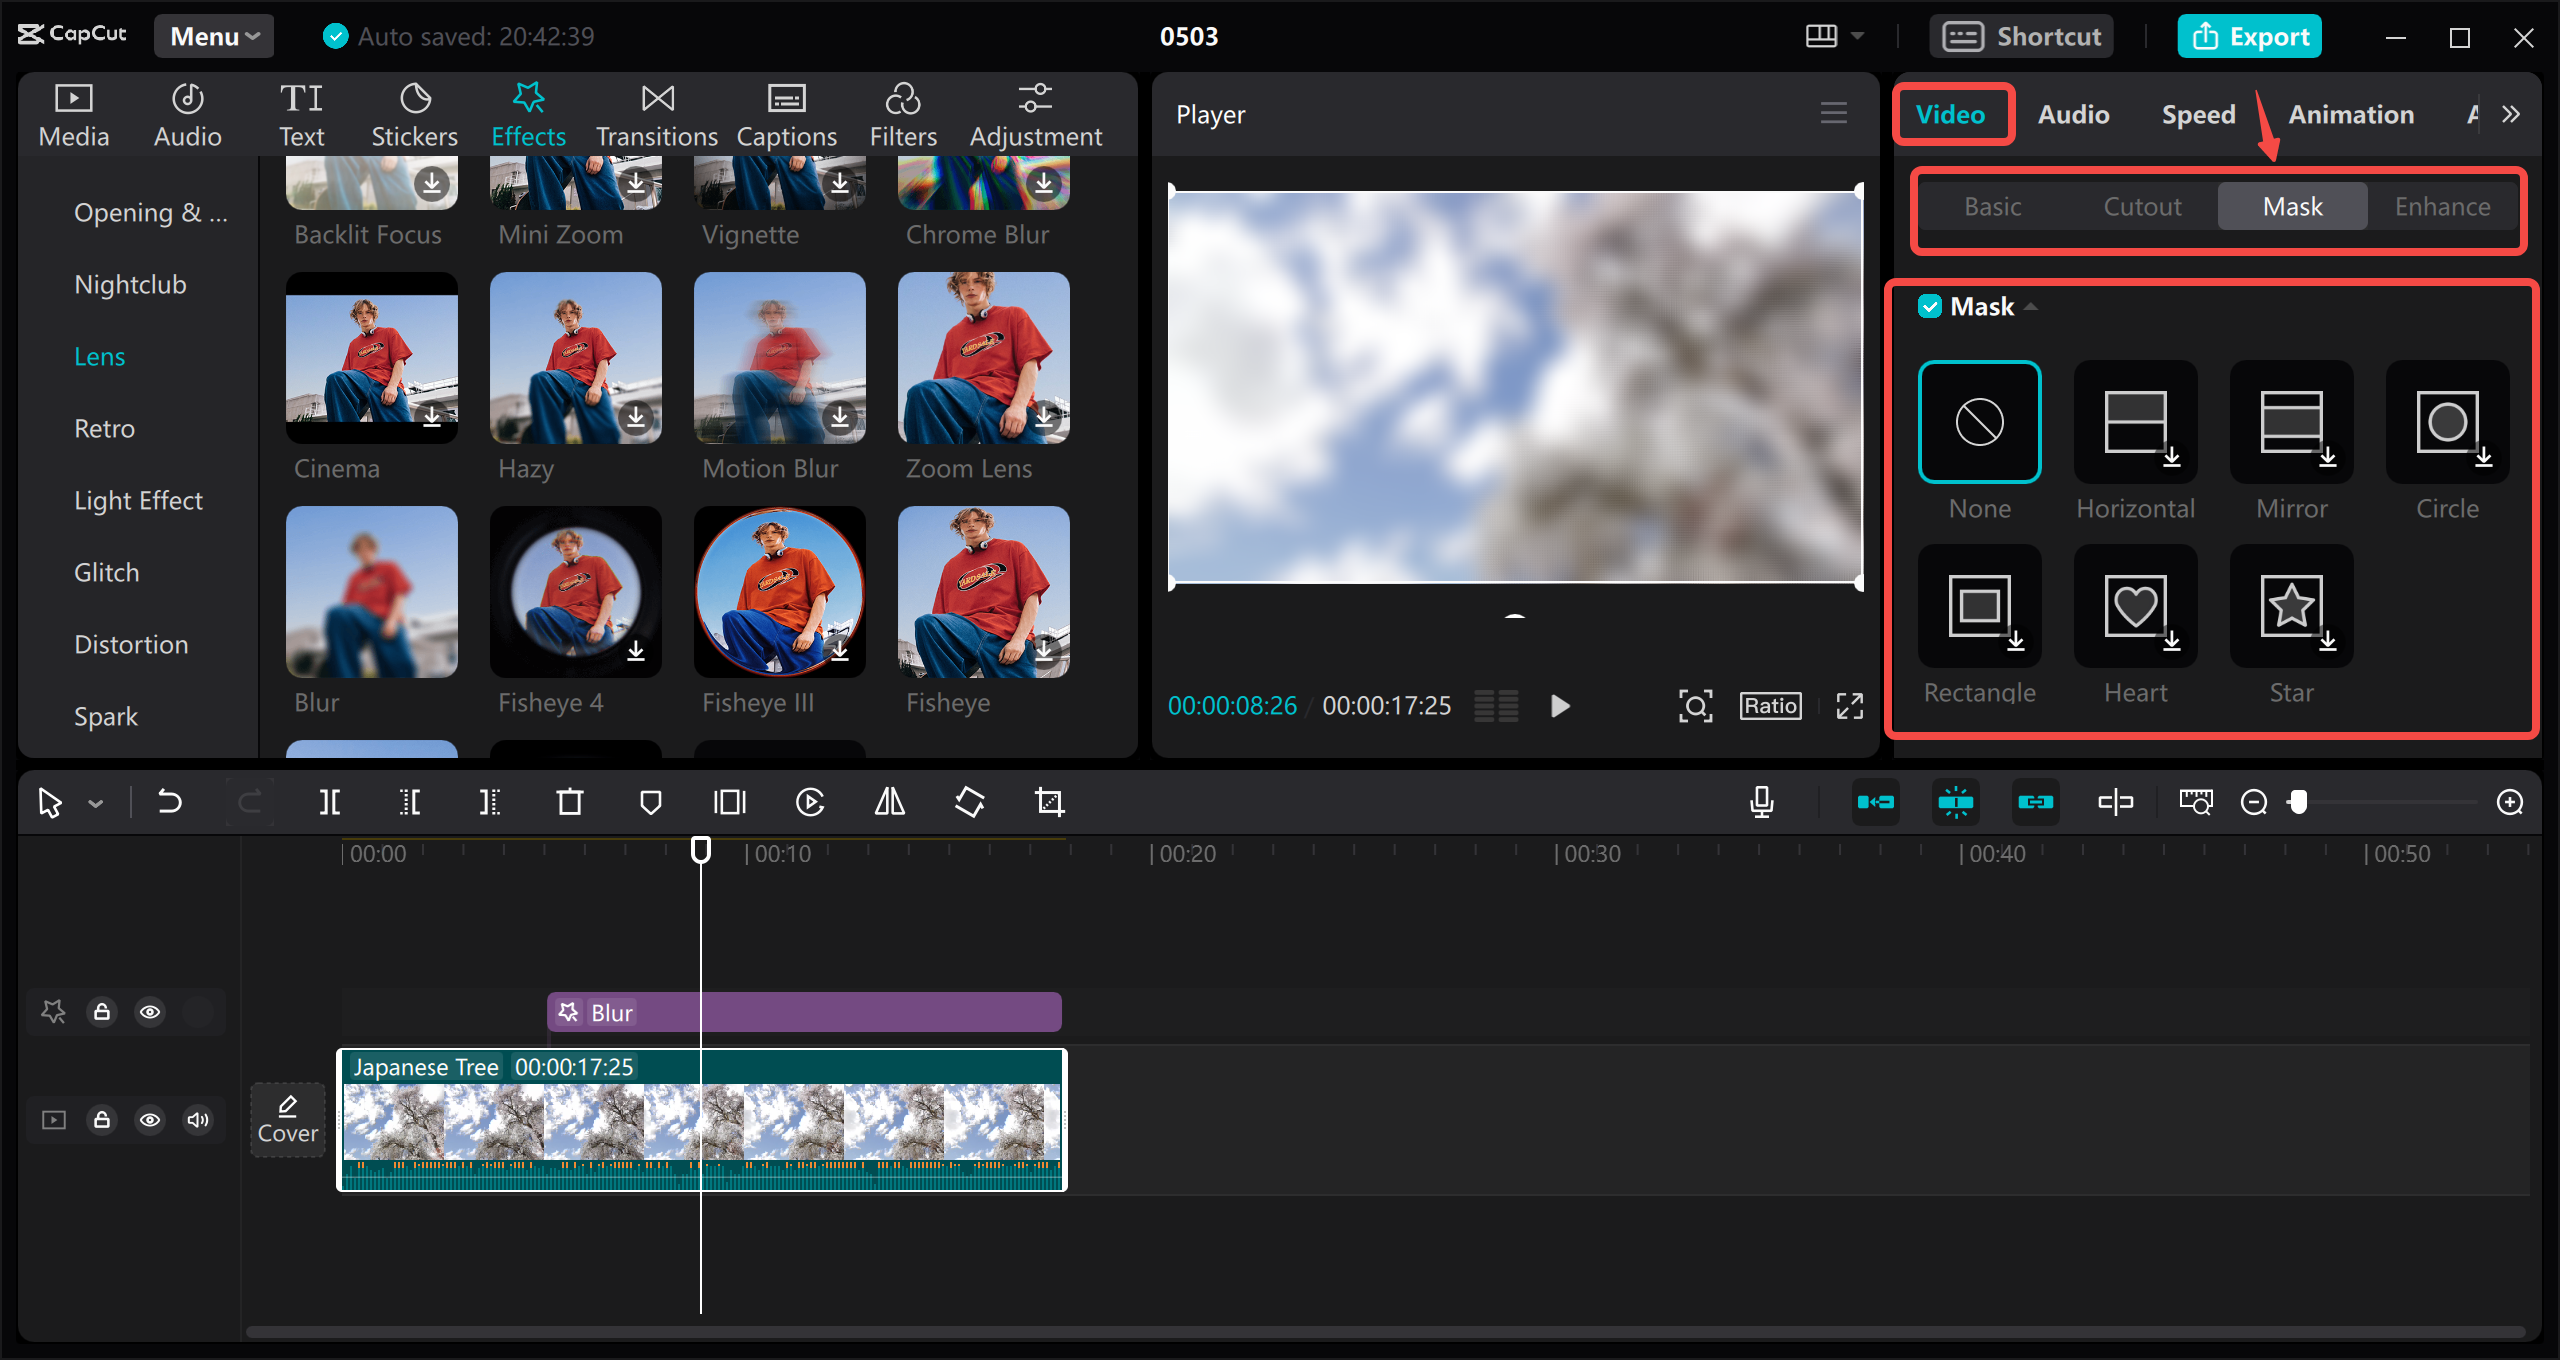Expand the select tool dropdown arrow
The height and width of the screenshot is (1360, 2560).
click(95, 803)
